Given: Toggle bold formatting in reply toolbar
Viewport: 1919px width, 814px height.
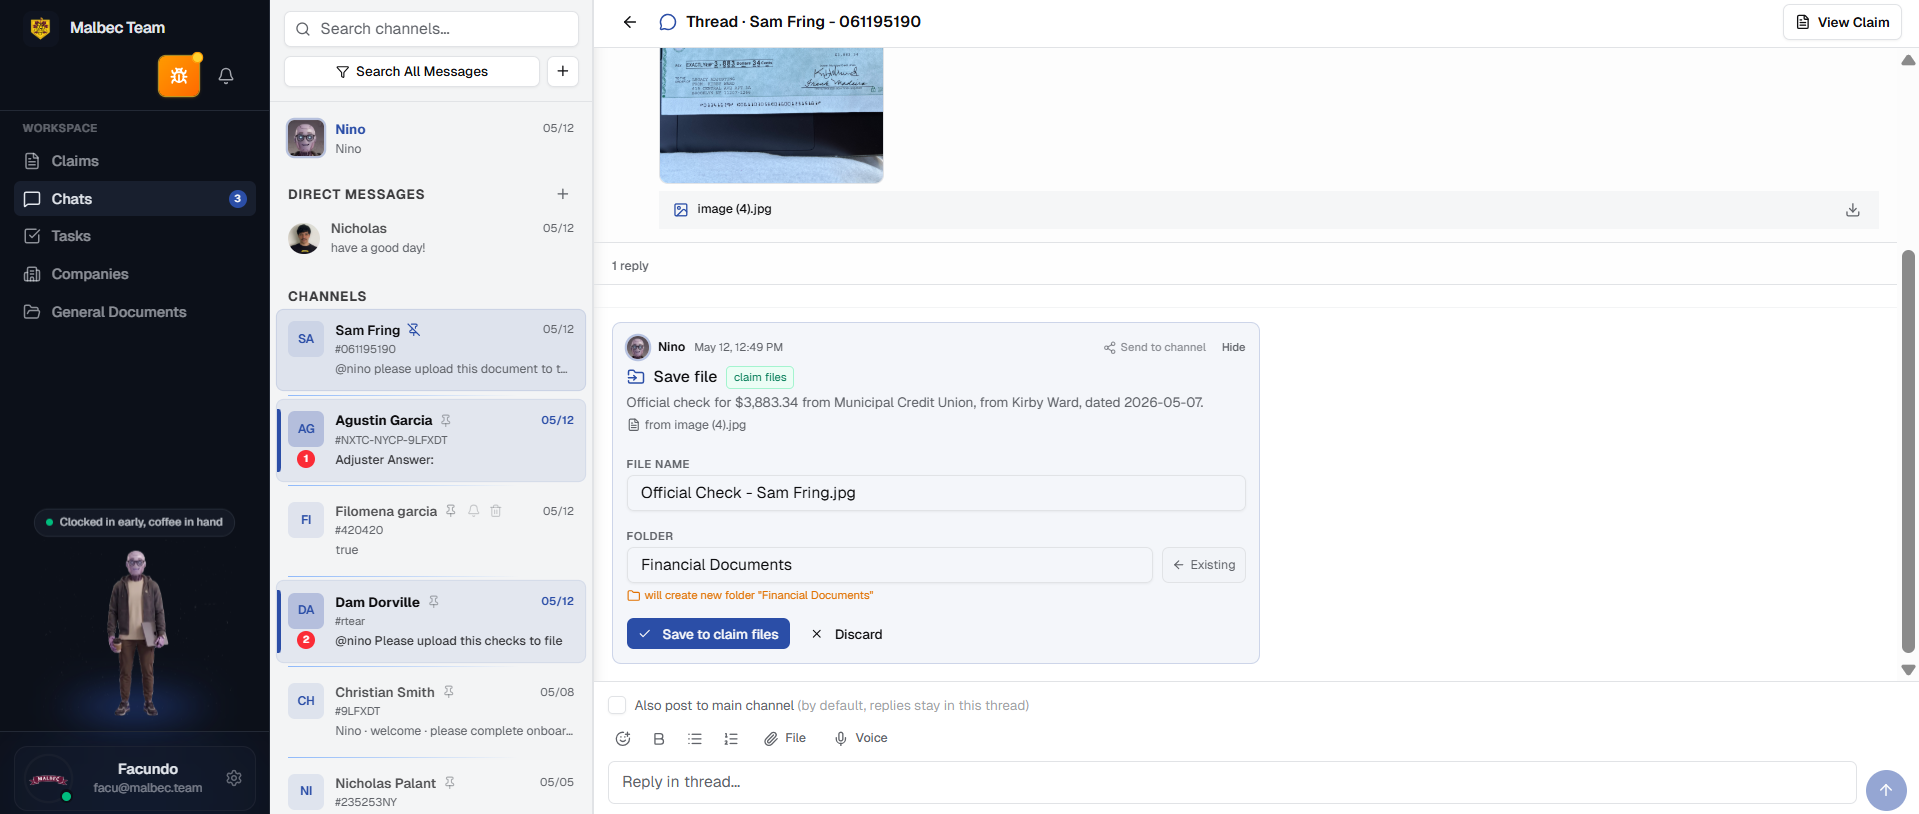Looking at the screenshot, I should [659, 739].
